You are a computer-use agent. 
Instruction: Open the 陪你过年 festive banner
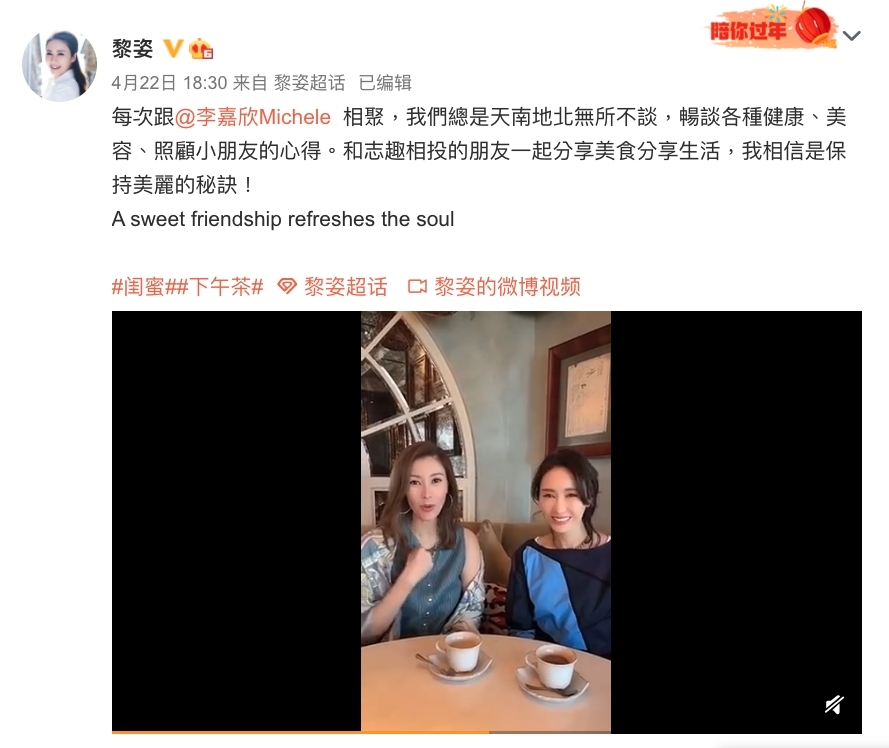pyautogui.click(x=773, y=27)
